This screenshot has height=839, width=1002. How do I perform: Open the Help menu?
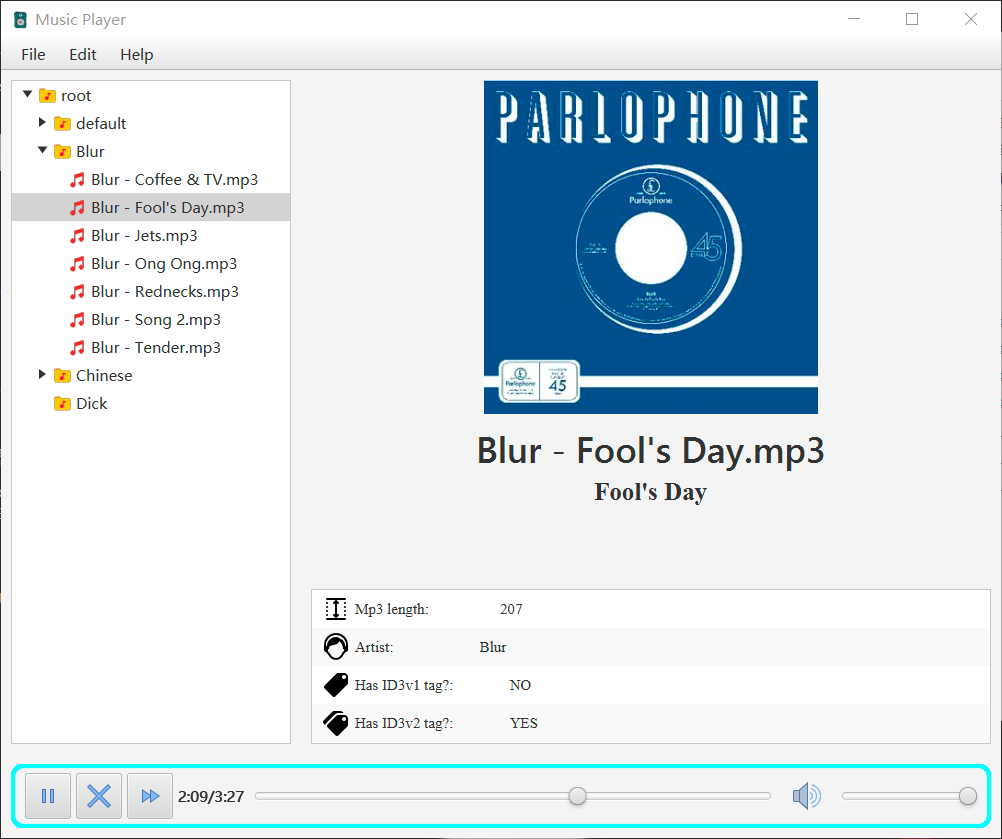(x=137, y=55)
